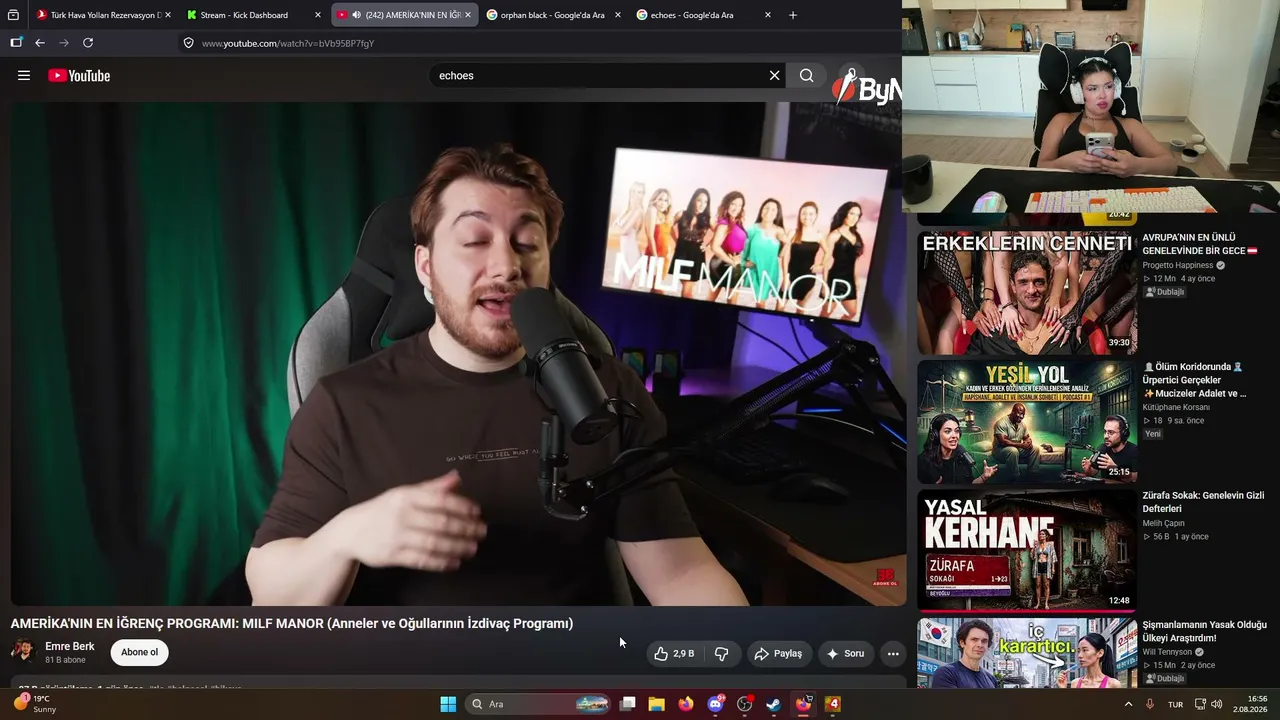1280x720 pixels.
Task: Open AVRUPA'NIN EN ÜNLÜ GENELEVİNDE BİR GECE title
Action: tap(1199, 244)
